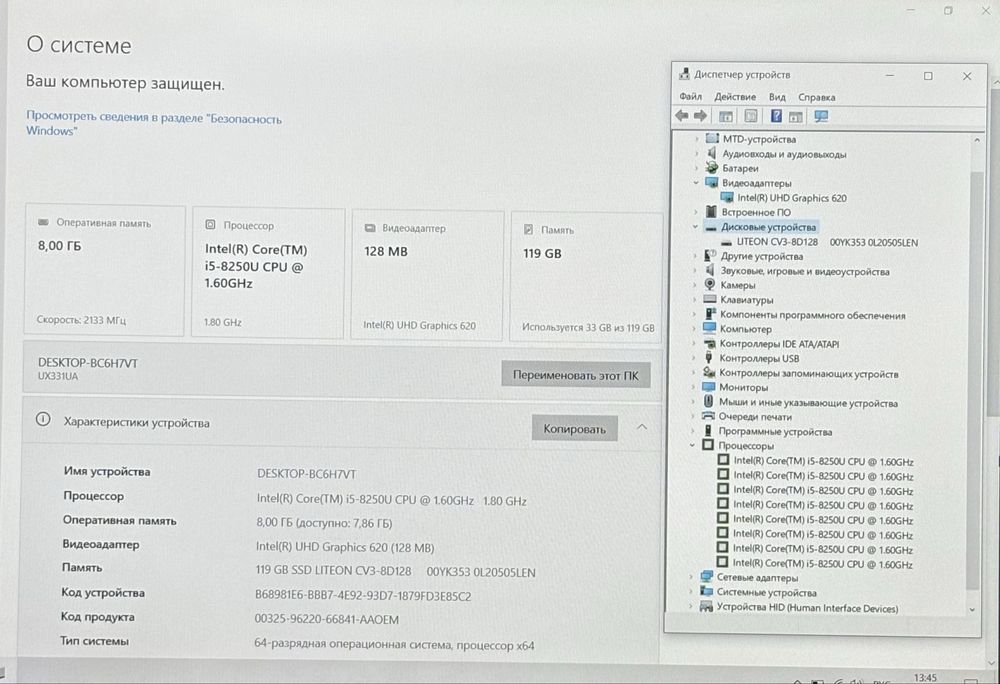
Task: Click the Системные устройства icon
Action: coord(706,592)
